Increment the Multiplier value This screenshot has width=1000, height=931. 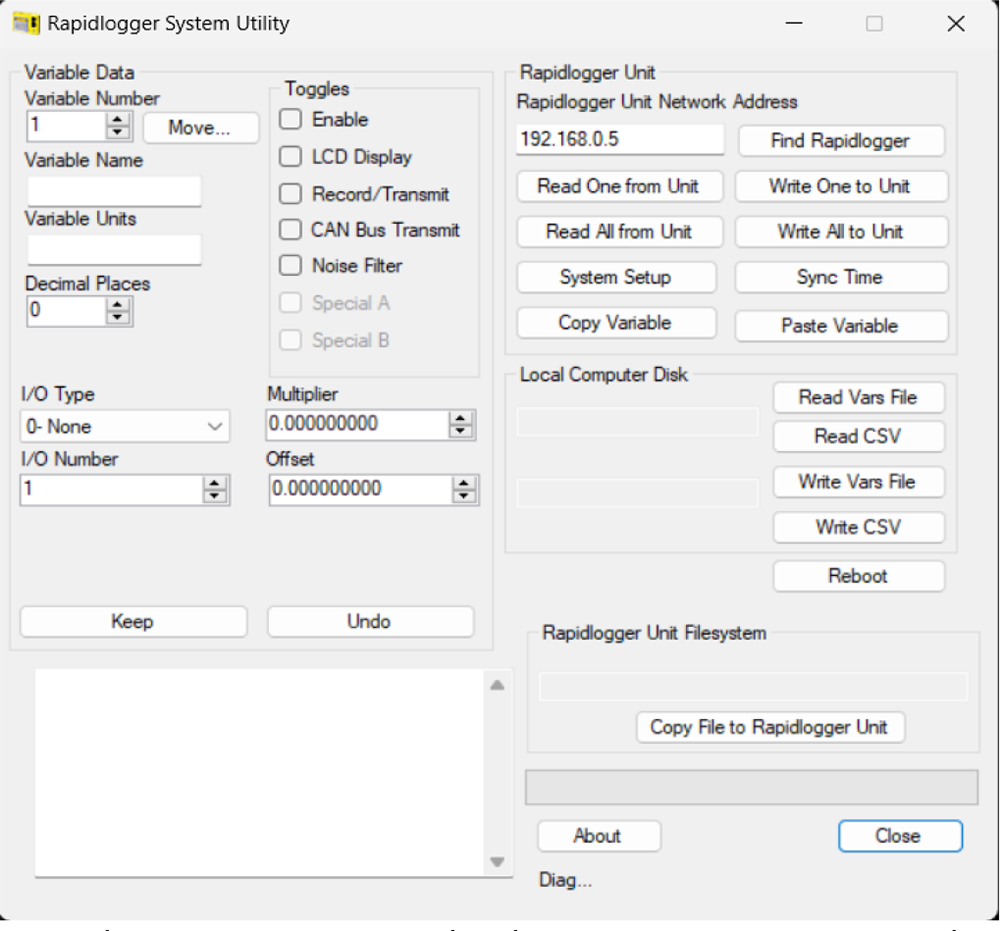tap(461, 418)
